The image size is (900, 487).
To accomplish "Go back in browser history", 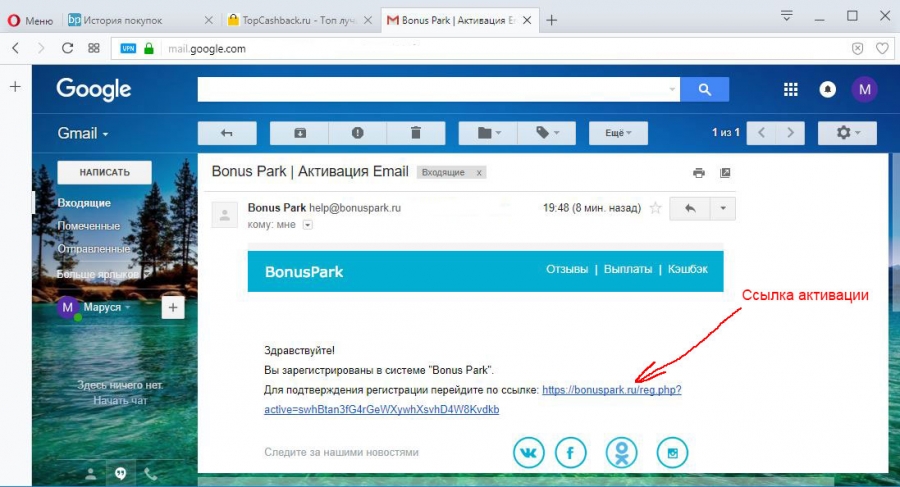I will 16,48.
